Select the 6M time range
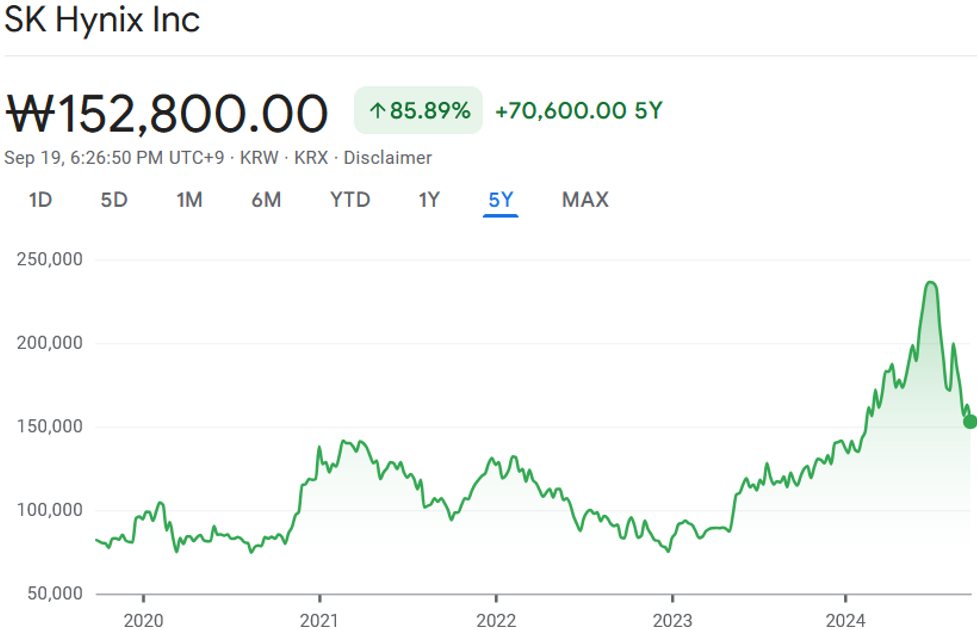Image resolution: width=977 pixels, height=630 pixels. point(266,200)
